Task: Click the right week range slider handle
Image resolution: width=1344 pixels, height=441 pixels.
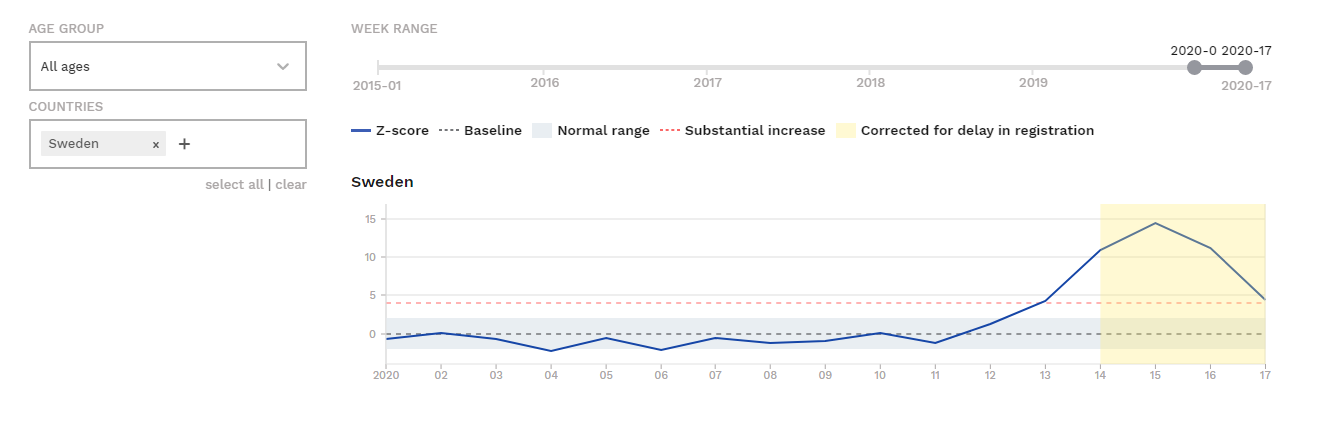Action: point(1245,68)
